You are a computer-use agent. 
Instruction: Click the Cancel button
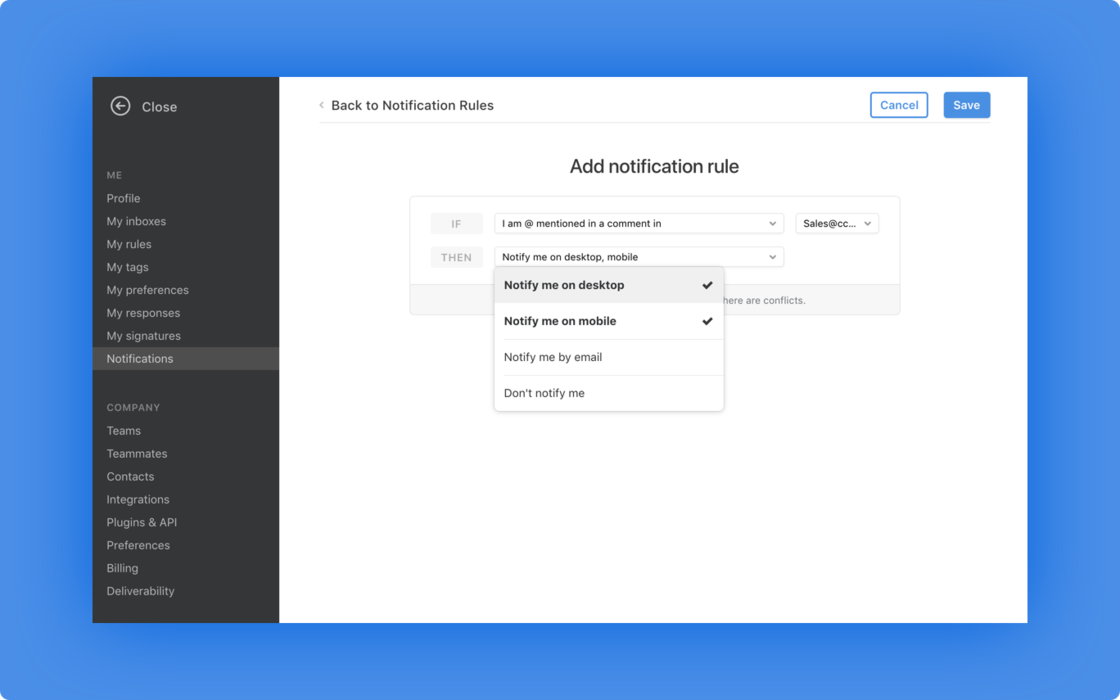coord(899,105)
